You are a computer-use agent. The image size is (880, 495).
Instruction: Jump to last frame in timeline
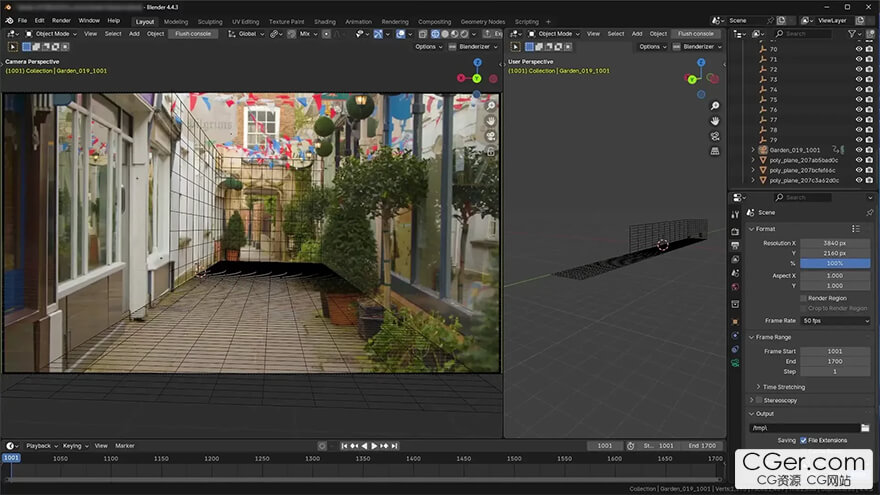click(x=395, y=446)
